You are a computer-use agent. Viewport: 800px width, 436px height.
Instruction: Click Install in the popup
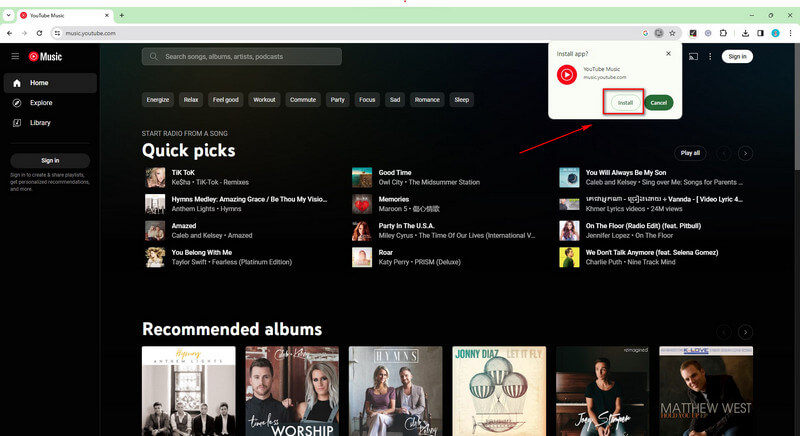(x=625, y=102)
